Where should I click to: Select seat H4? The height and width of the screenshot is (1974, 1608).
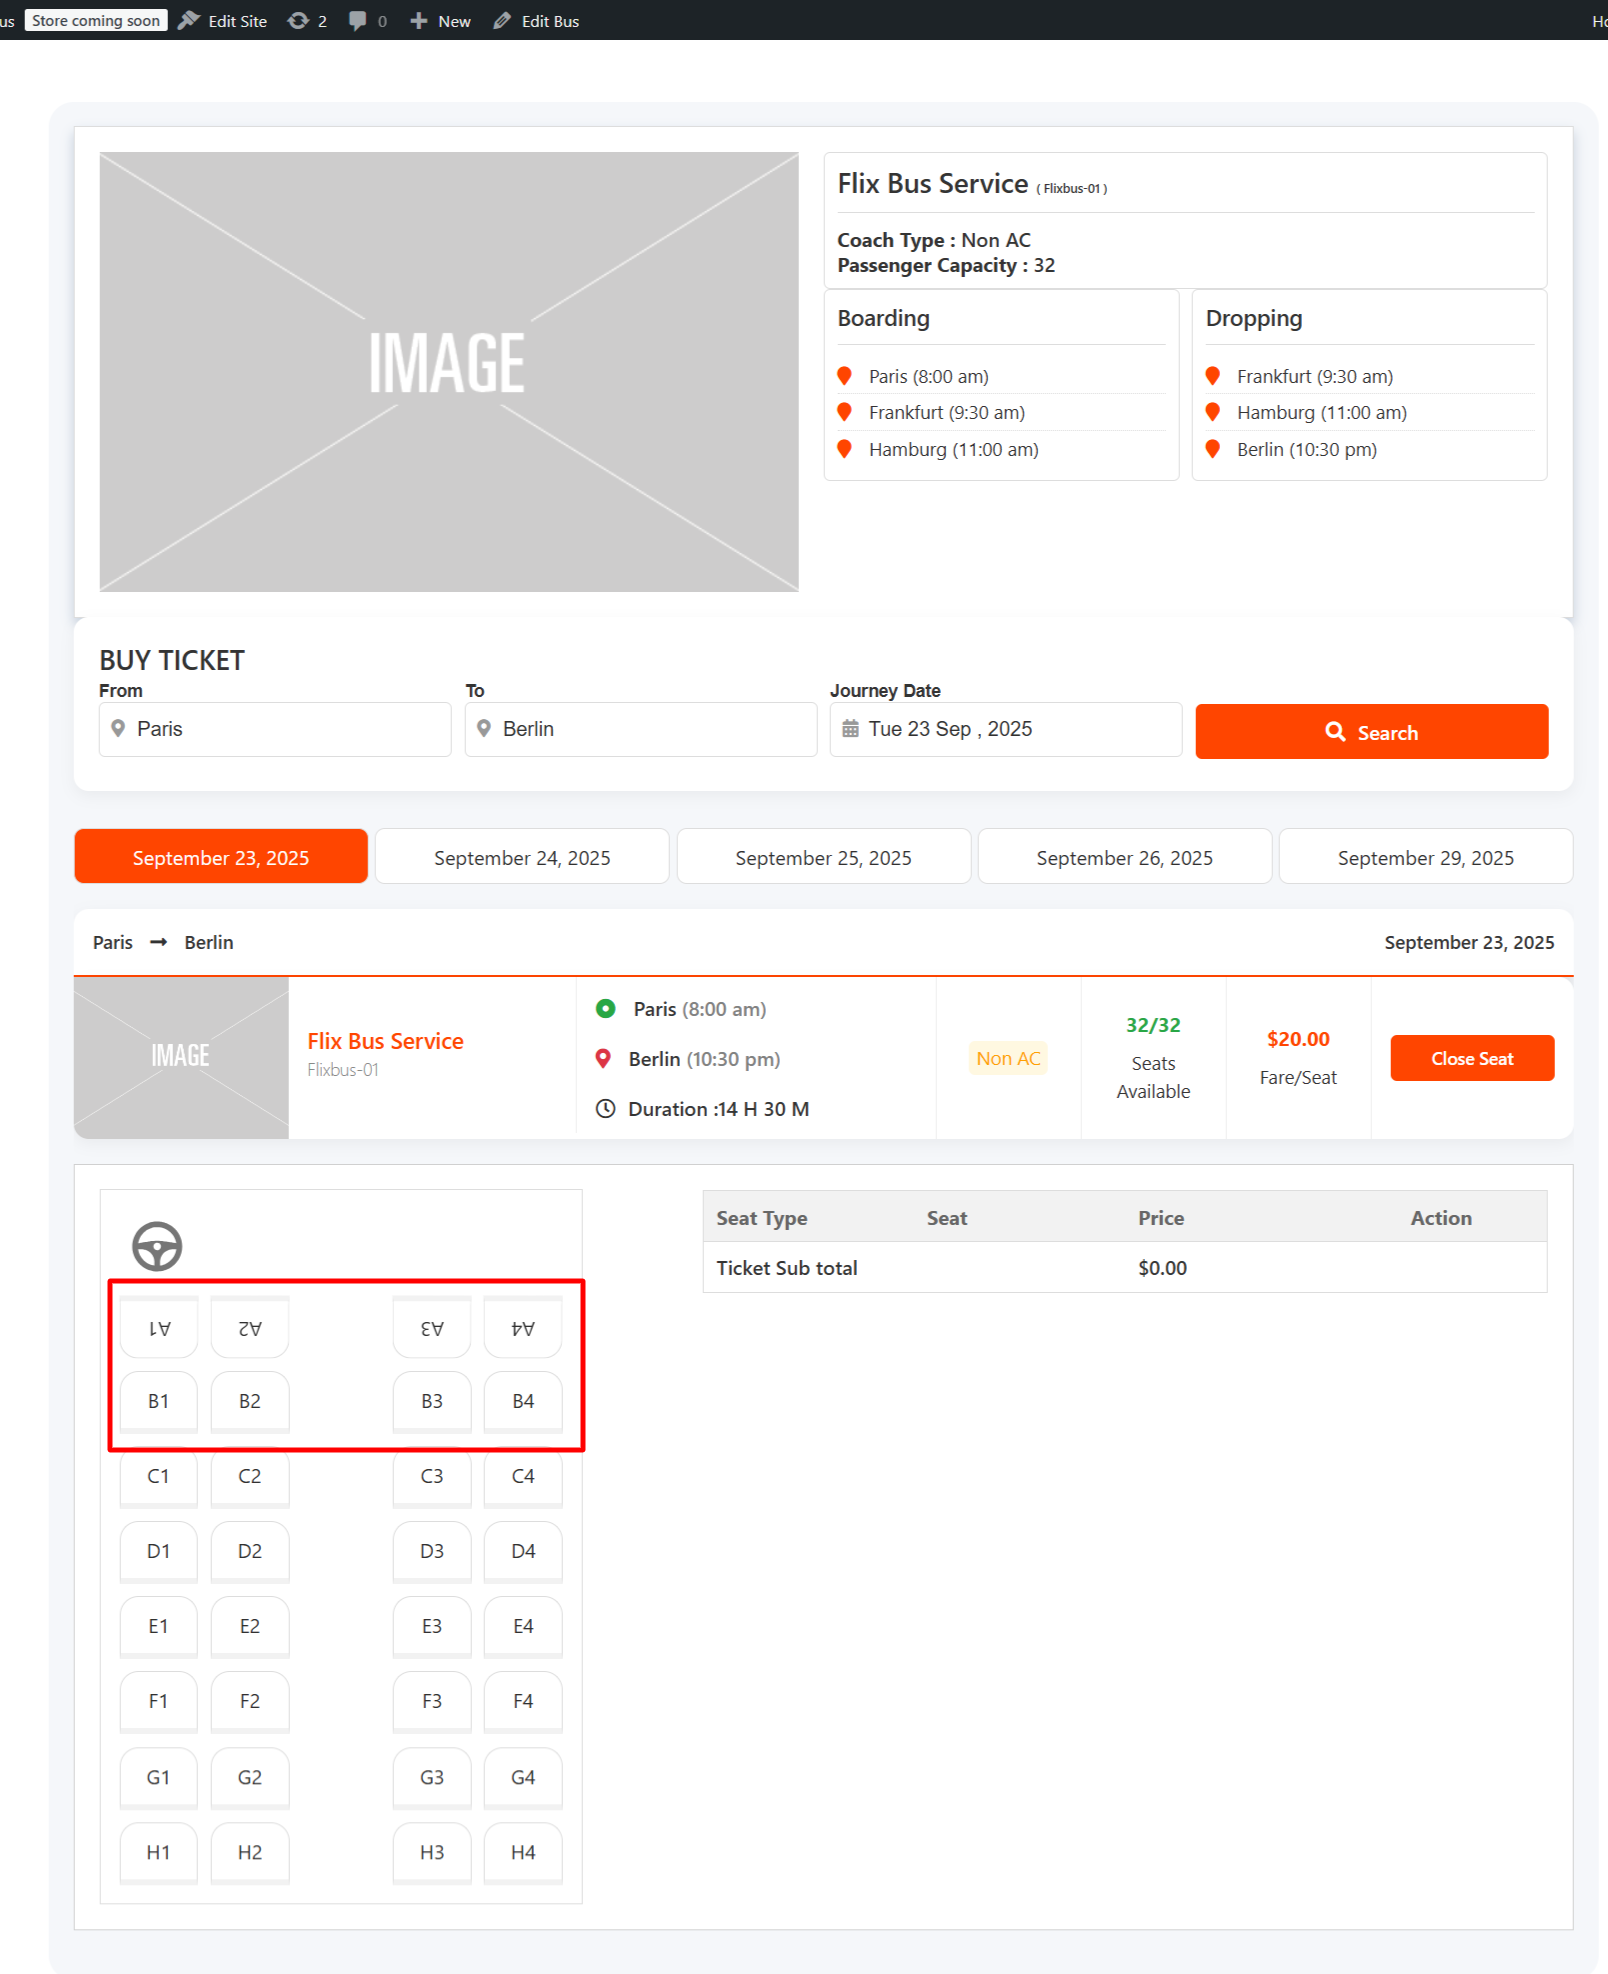(x=523, y=1853)
